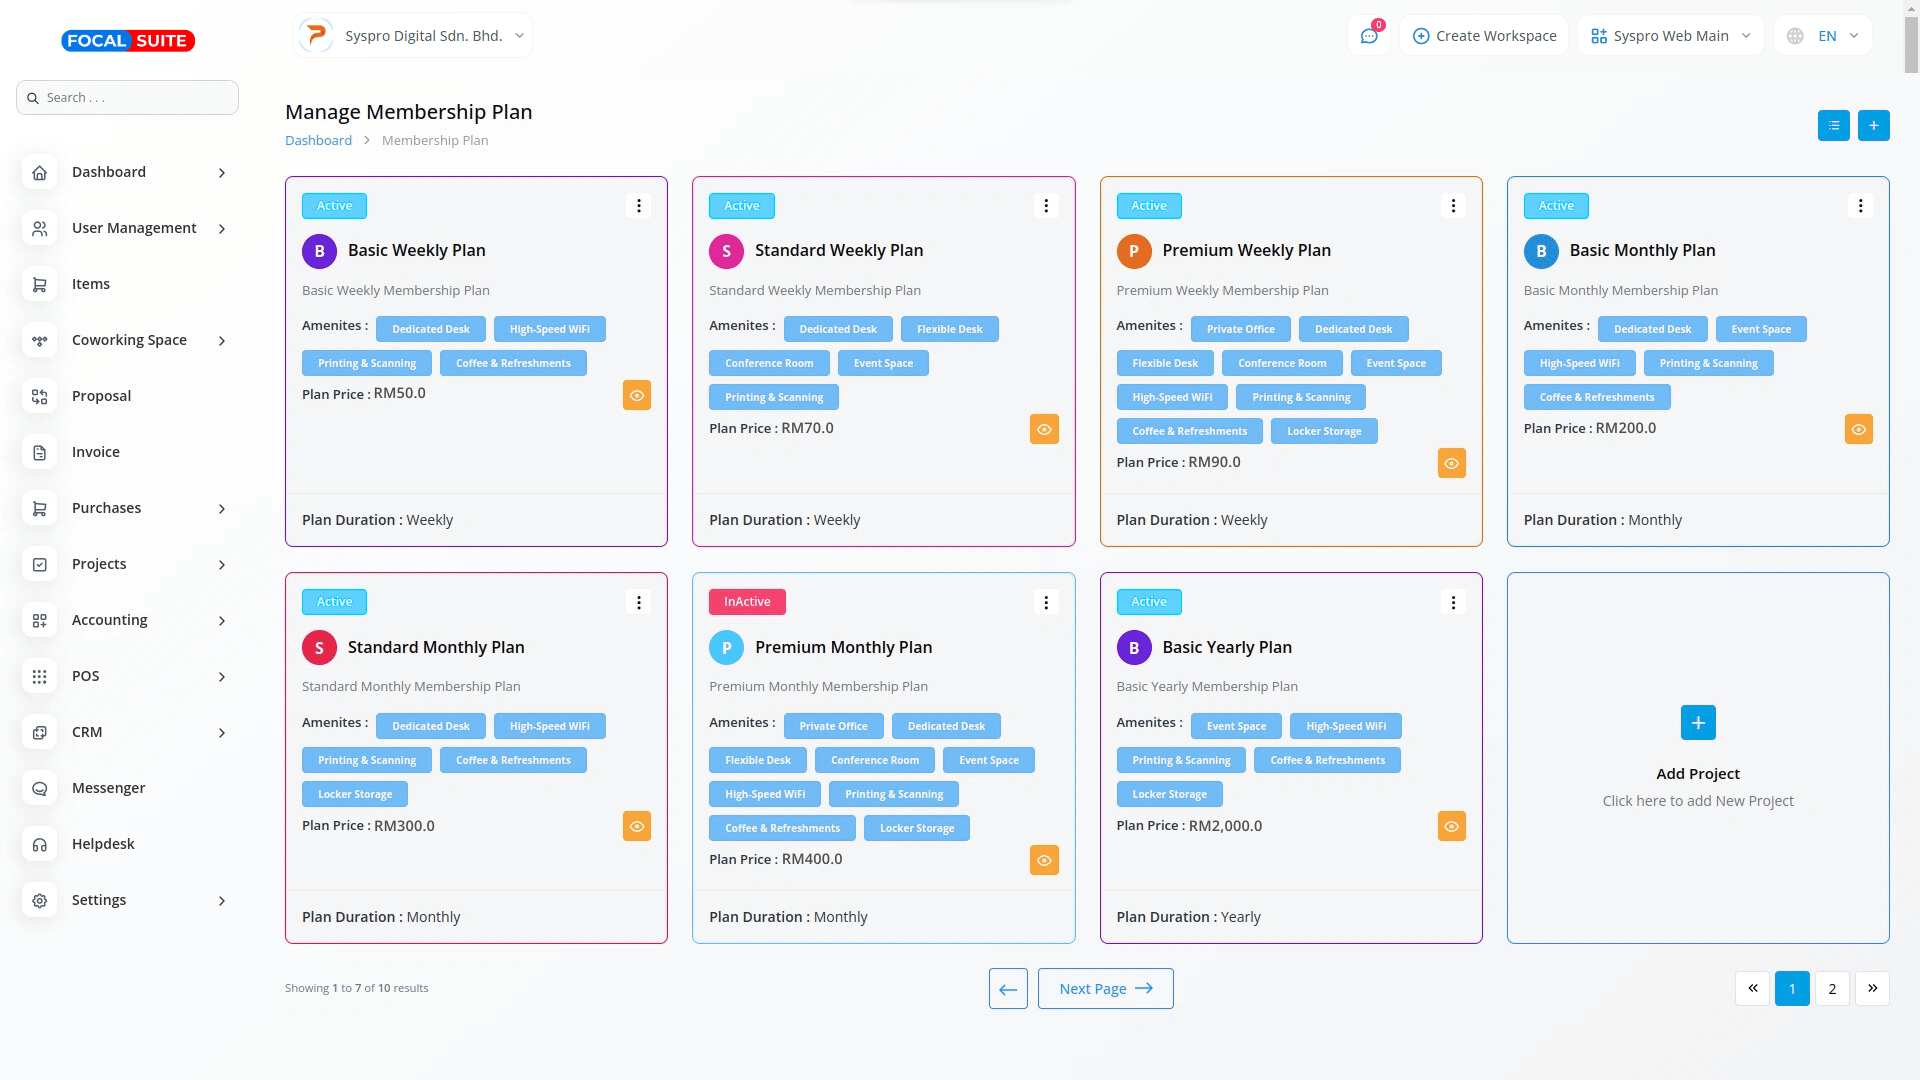Click the Next Page button
The width and height of the screenshot is (1920, 1080).
coord(1105,988)
